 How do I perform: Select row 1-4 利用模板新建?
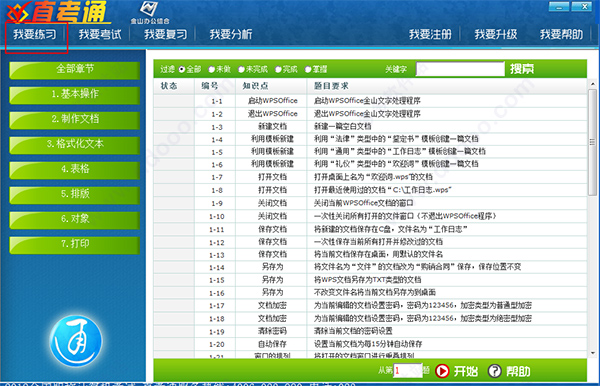370,139
